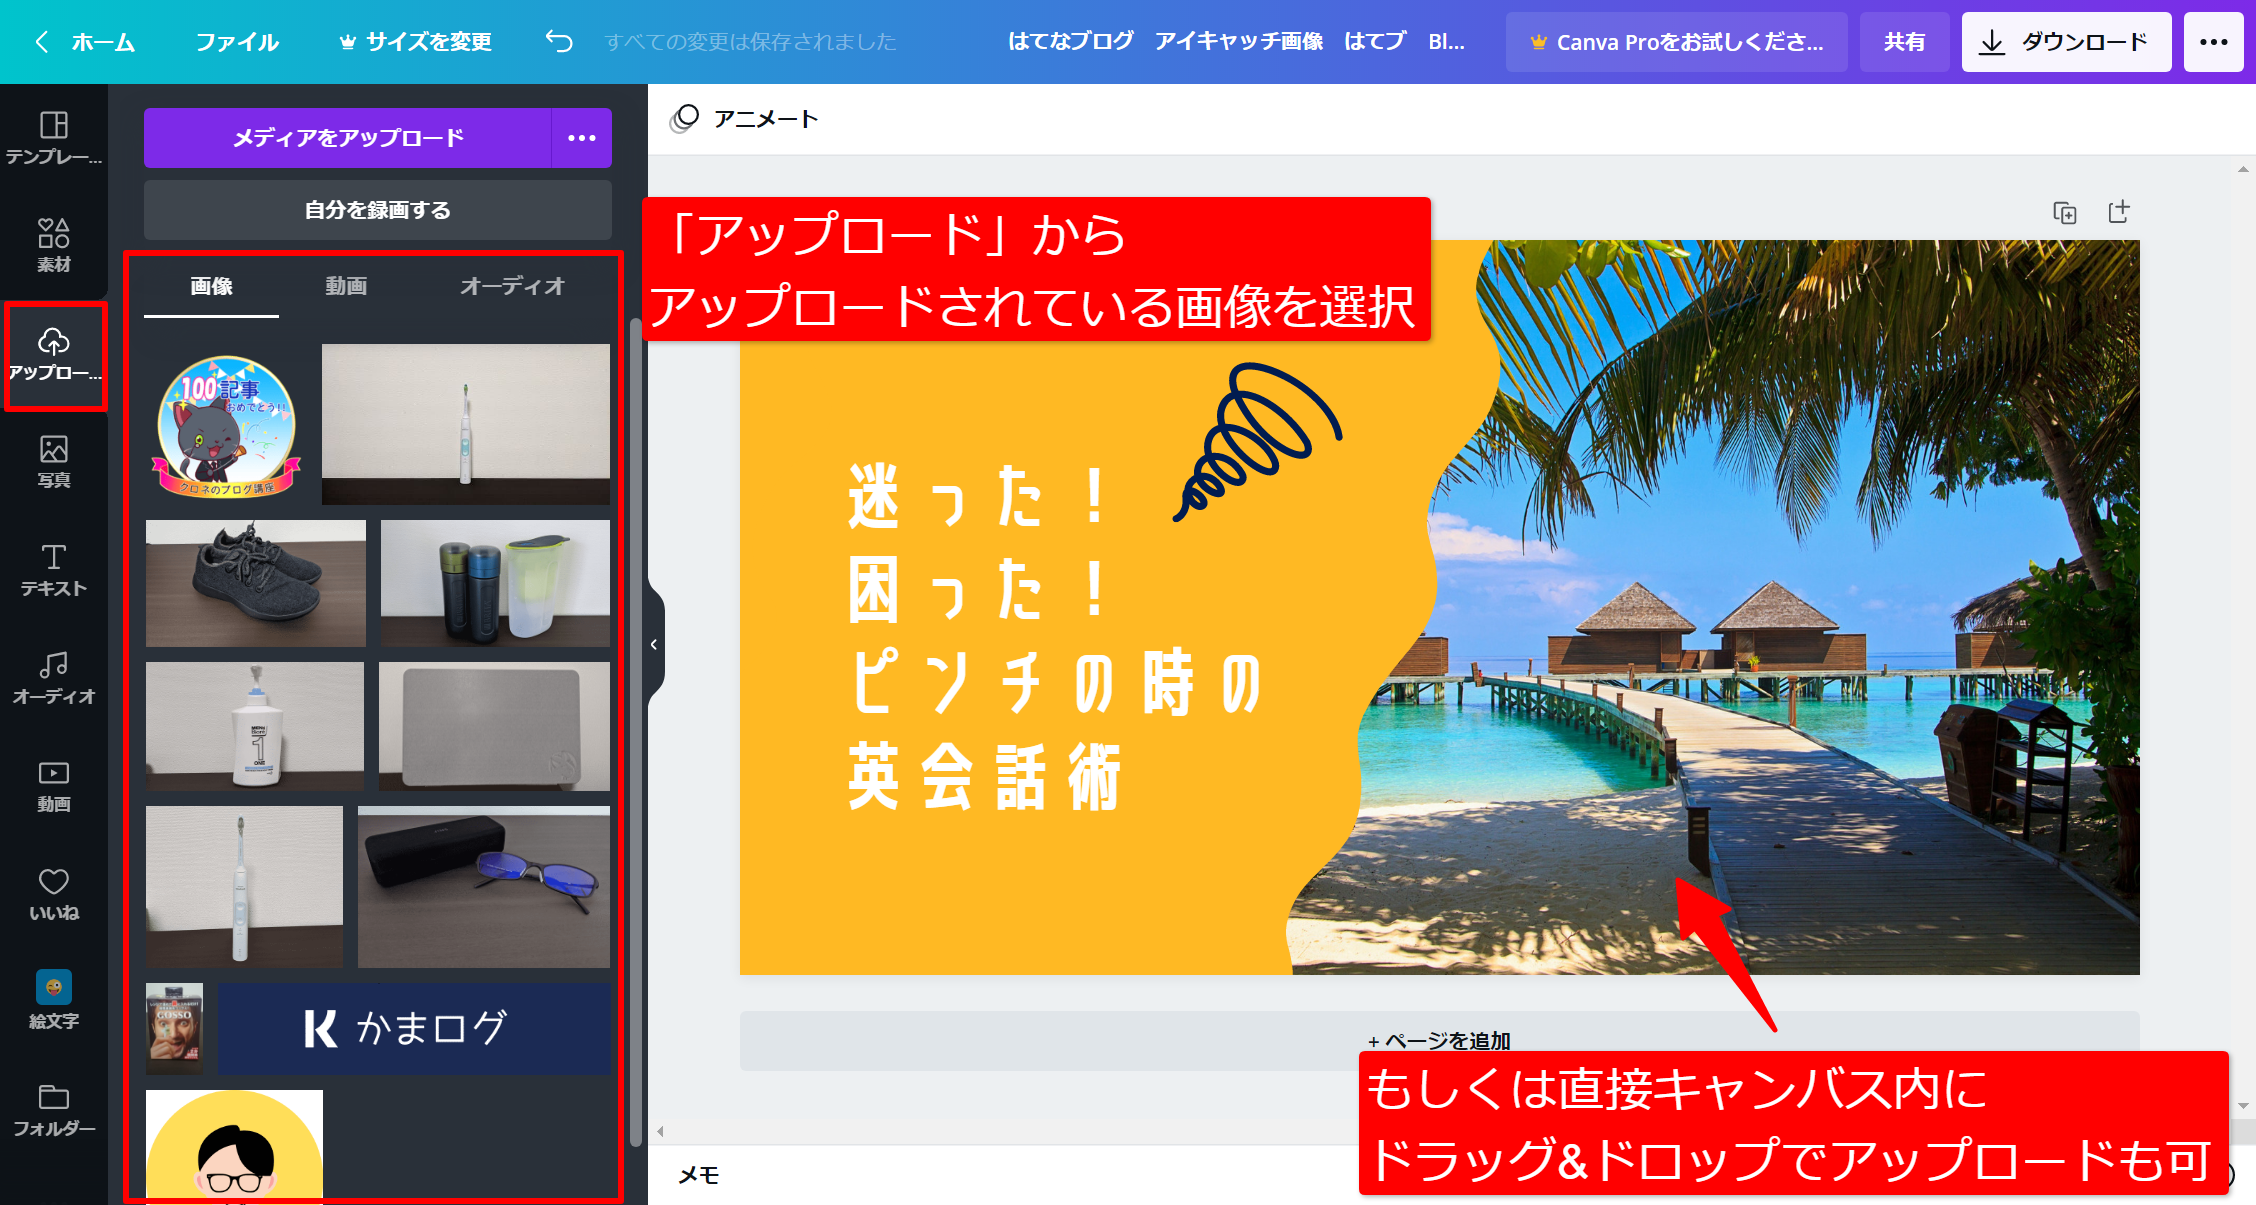Viewport: 2256px width, 1205px height.
Task: Click the duplicate page icon
Action: (x=2065, y=212)
